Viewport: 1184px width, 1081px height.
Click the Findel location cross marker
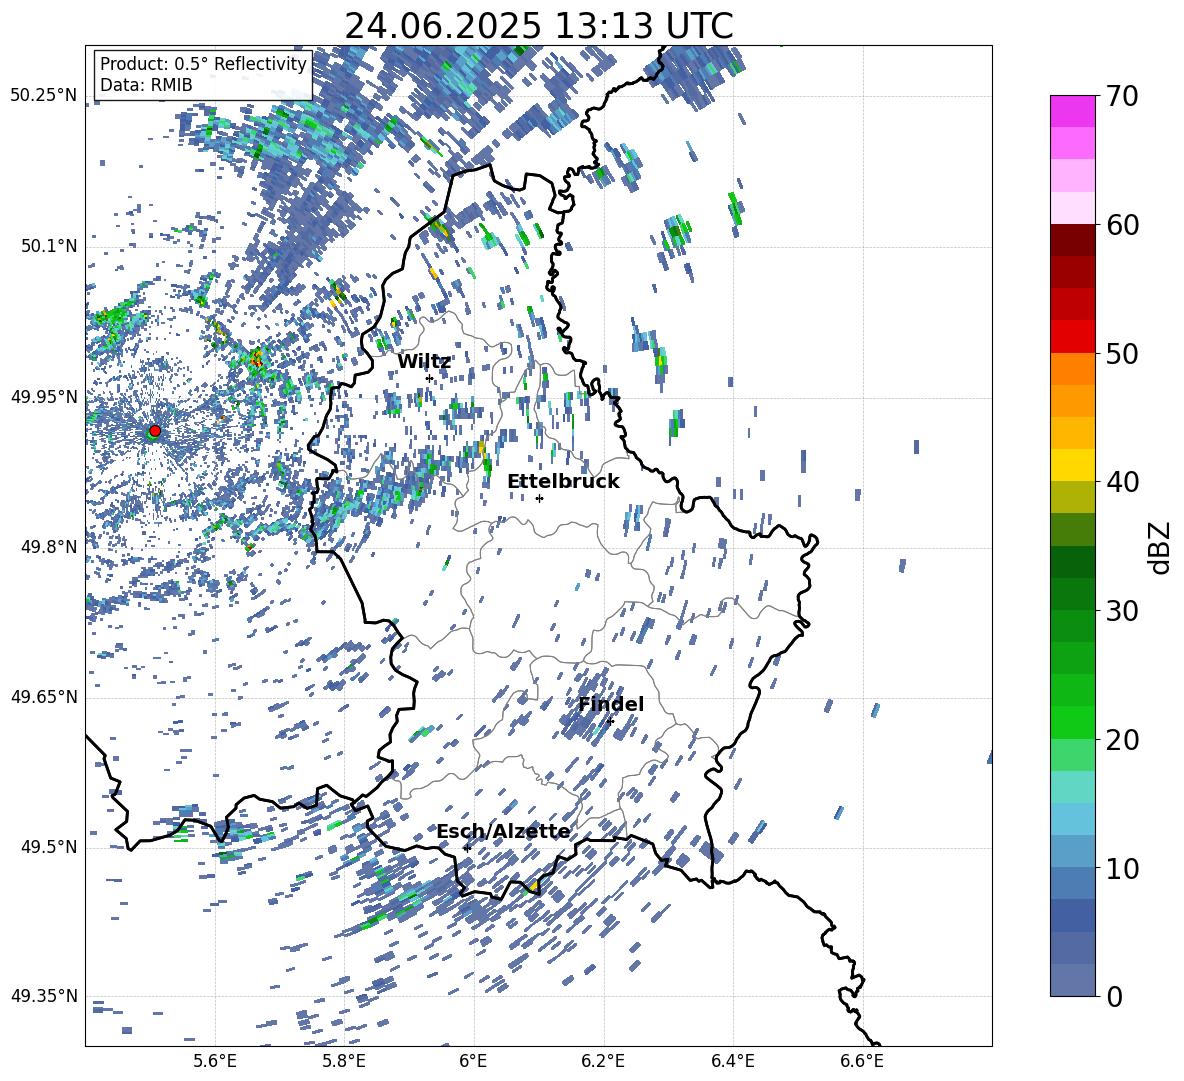click(610, 721)
